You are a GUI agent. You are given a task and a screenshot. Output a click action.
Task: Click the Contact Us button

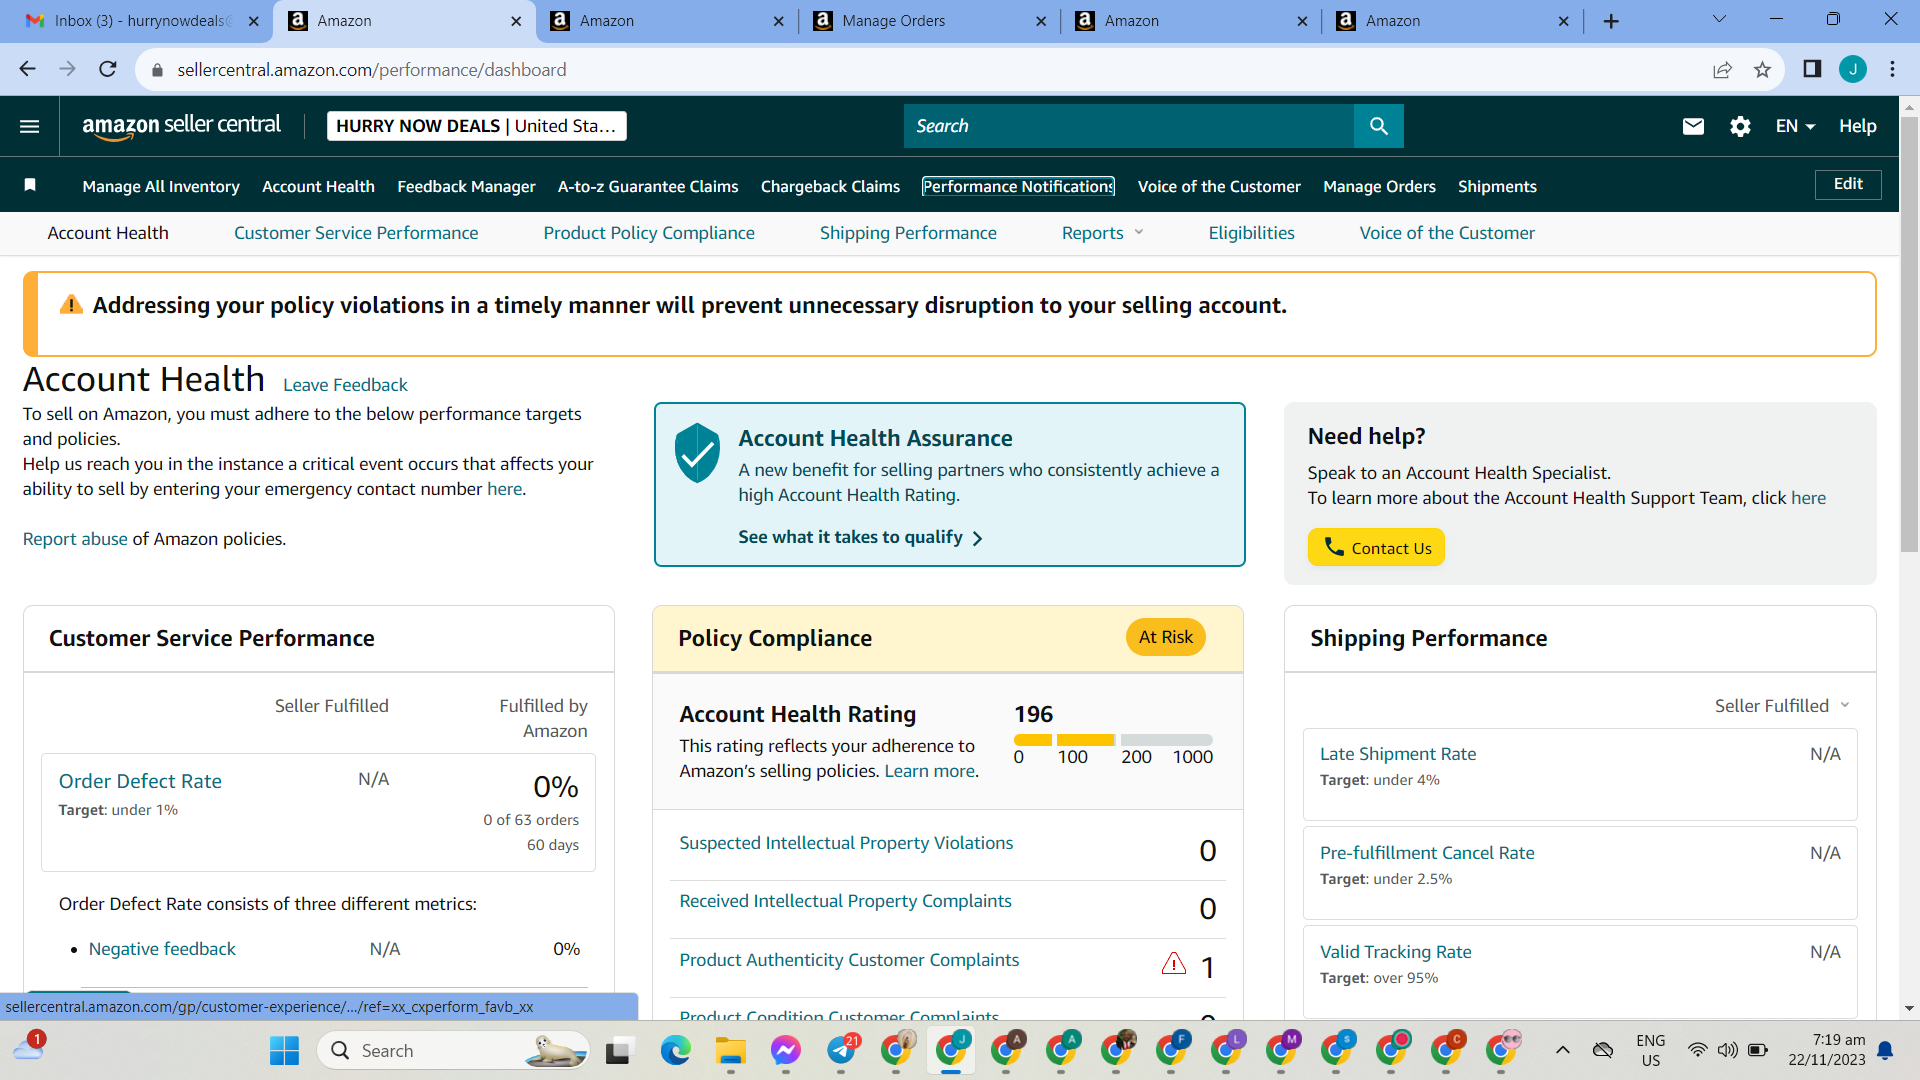tap(1376, 547)
